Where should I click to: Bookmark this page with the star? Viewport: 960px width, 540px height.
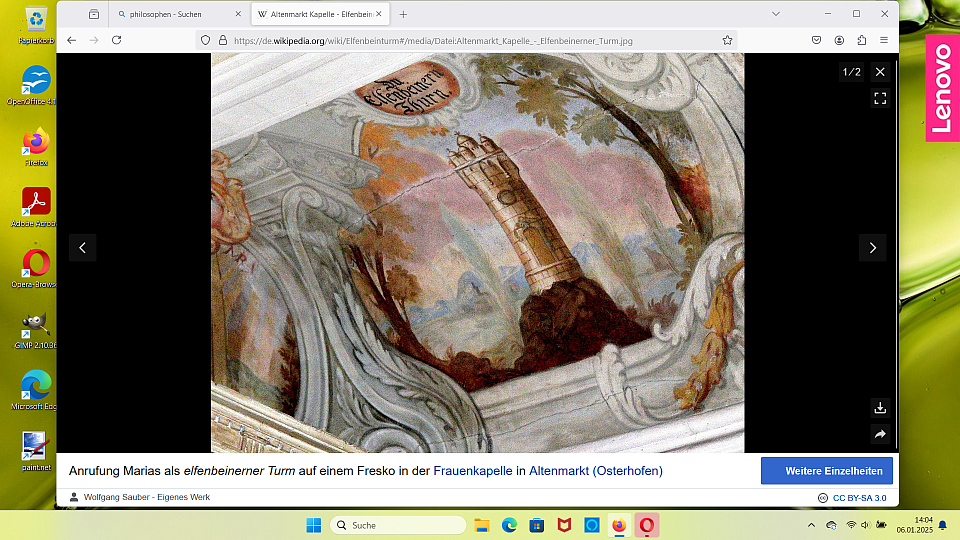727,40
